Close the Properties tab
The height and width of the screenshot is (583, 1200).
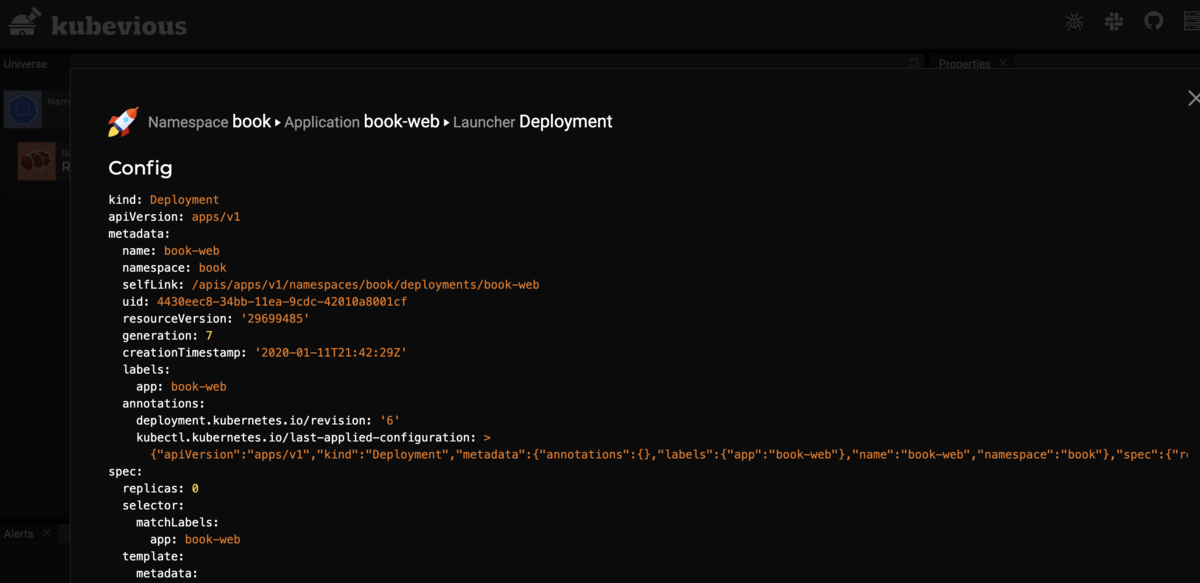point(1003,64)
